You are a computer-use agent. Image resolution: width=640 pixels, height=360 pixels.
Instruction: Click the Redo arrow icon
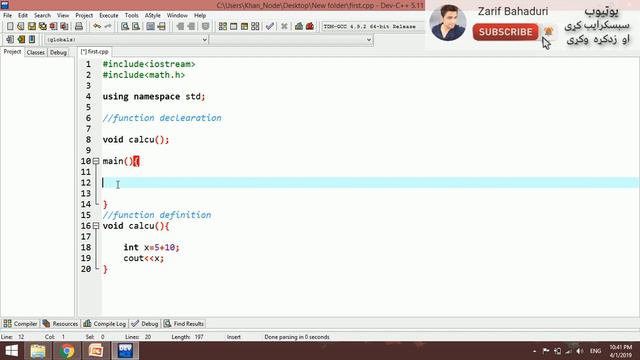[x=108, y=27]
